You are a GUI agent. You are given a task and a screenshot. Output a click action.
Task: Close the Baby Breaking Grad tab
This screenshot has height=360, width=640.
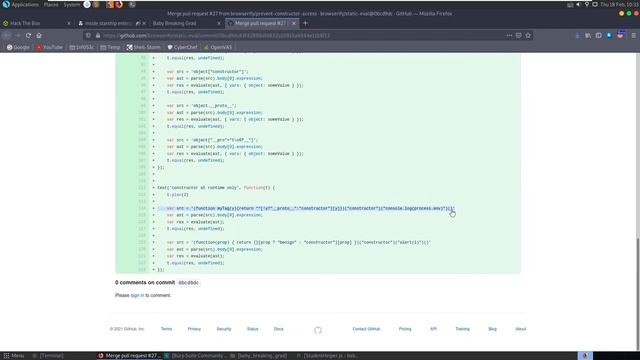click(x=219, y=23)
